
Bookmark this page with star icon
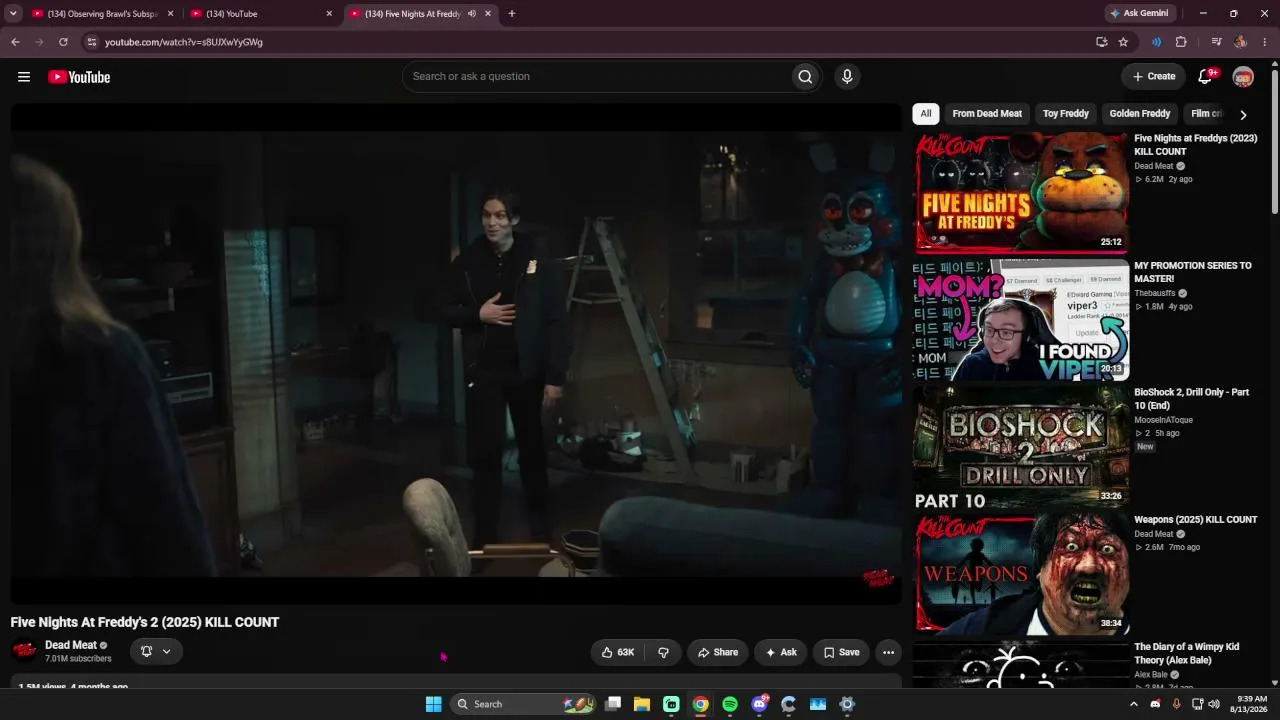coord(1123,42)
